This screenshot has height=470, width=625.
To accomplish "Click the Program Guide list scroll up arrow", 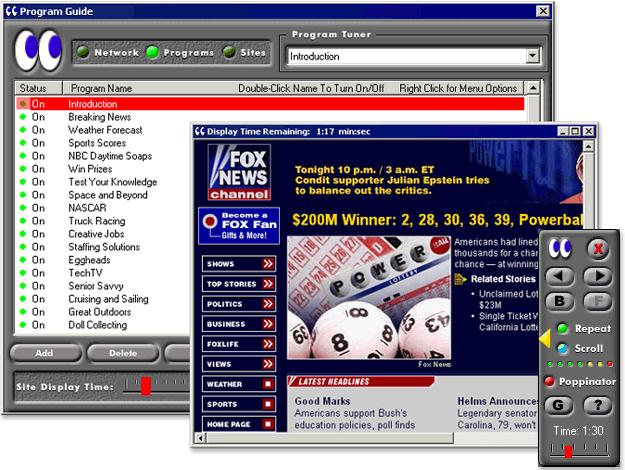I will tap(533, 88).
